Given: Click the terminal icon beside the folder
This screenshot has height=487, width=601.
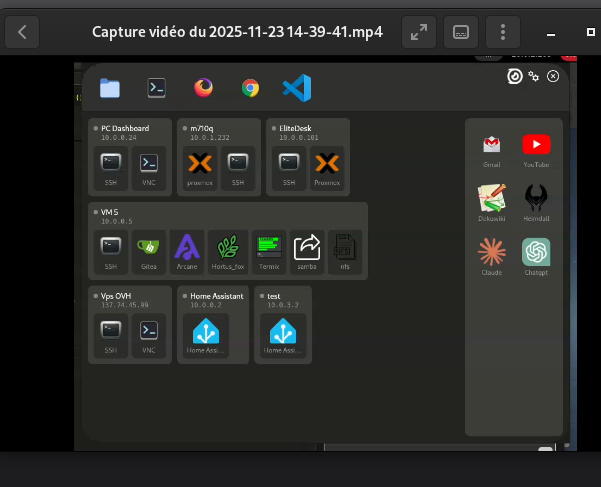Looking at the screenshot, I should click(x=156, y=88).
